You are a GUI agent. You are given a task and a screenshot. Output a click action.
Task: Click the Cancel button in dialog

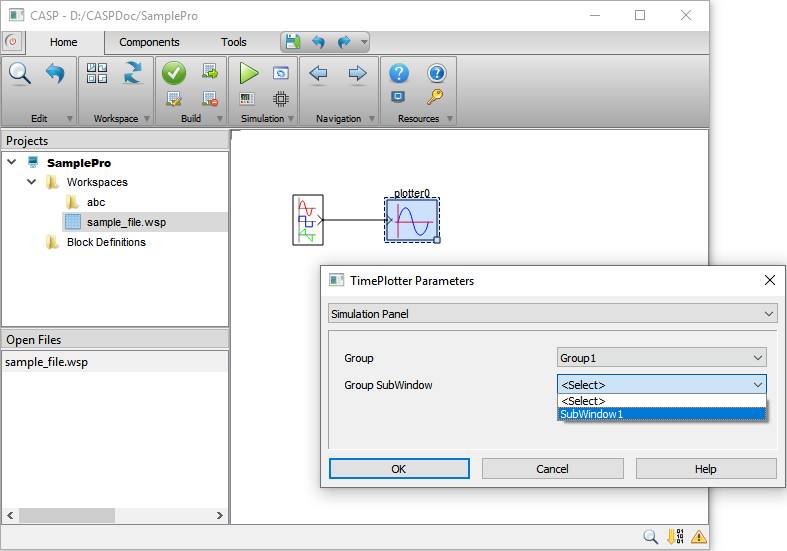click(x=552, y=469)
